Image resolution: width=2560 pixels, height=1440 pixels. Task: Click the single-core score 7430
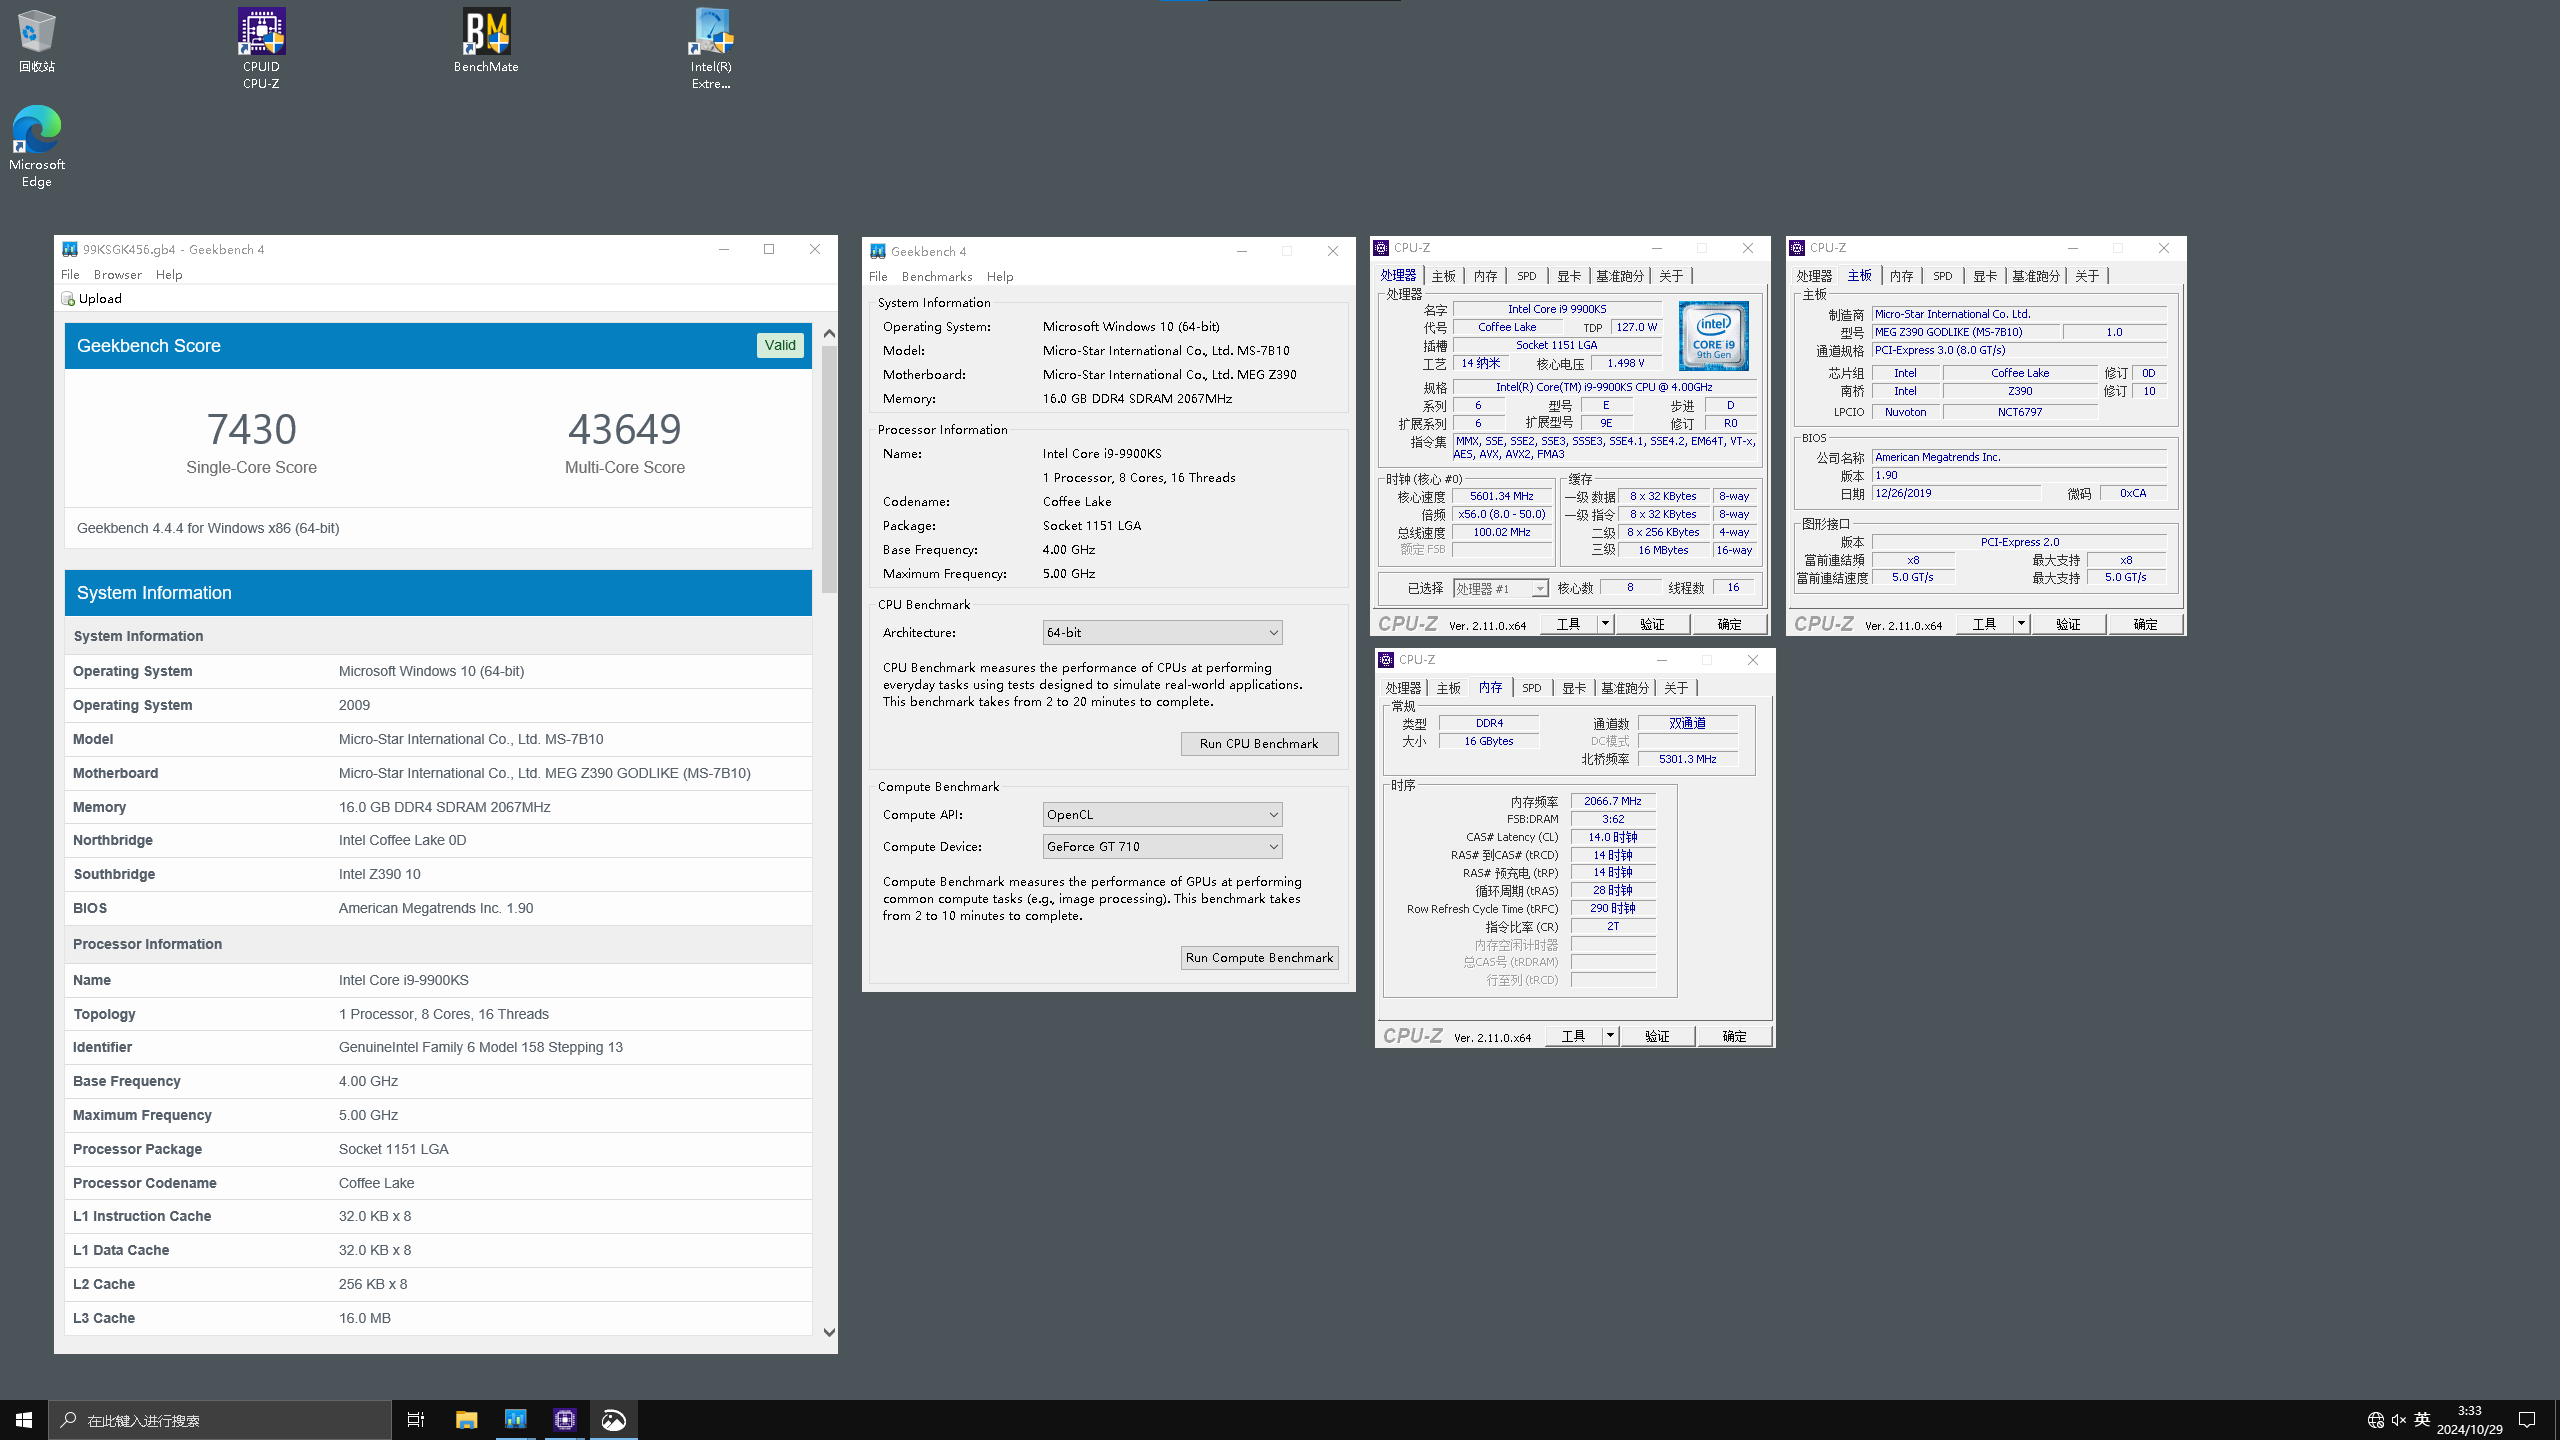point(251,429)
